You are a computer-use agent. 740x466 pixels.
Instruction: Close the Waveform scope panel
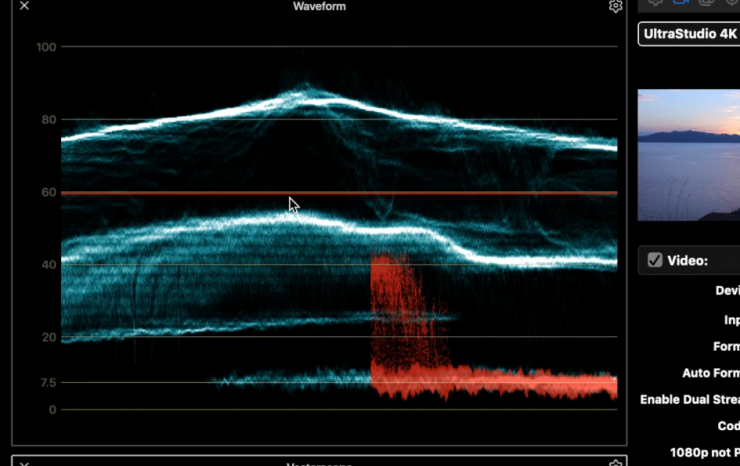[x=24, y=6]
